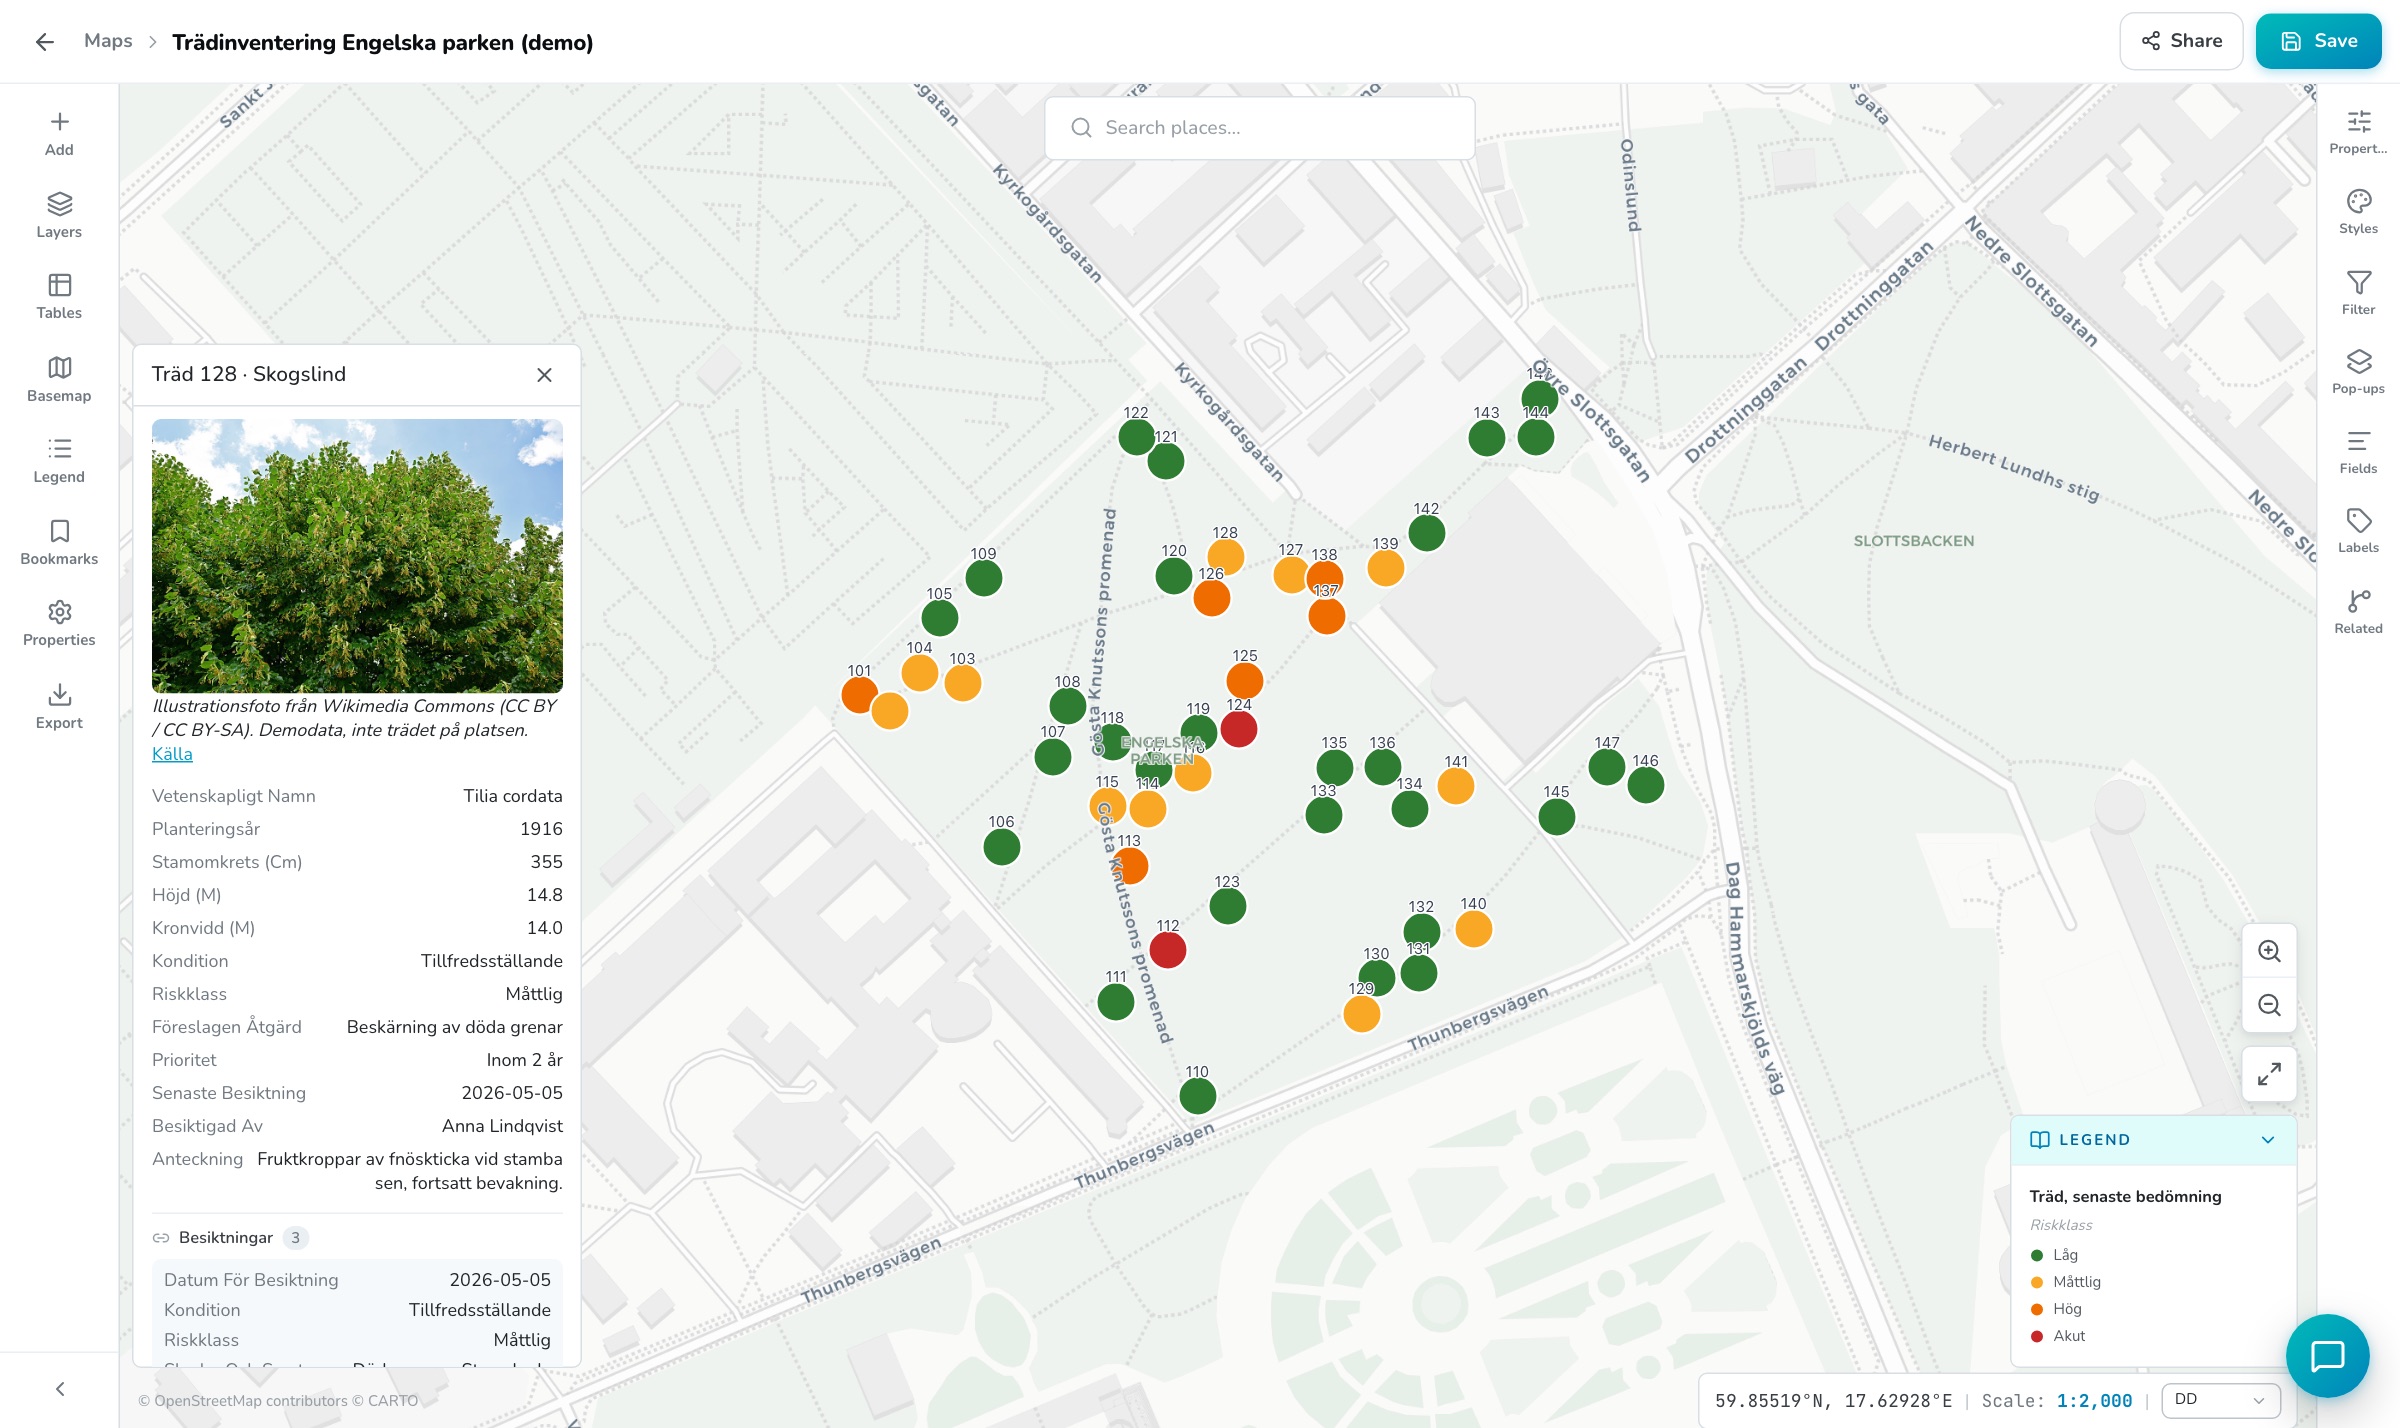2400x1428 pixels.
Task: Click the Share button
Action: click(2181, 41)
